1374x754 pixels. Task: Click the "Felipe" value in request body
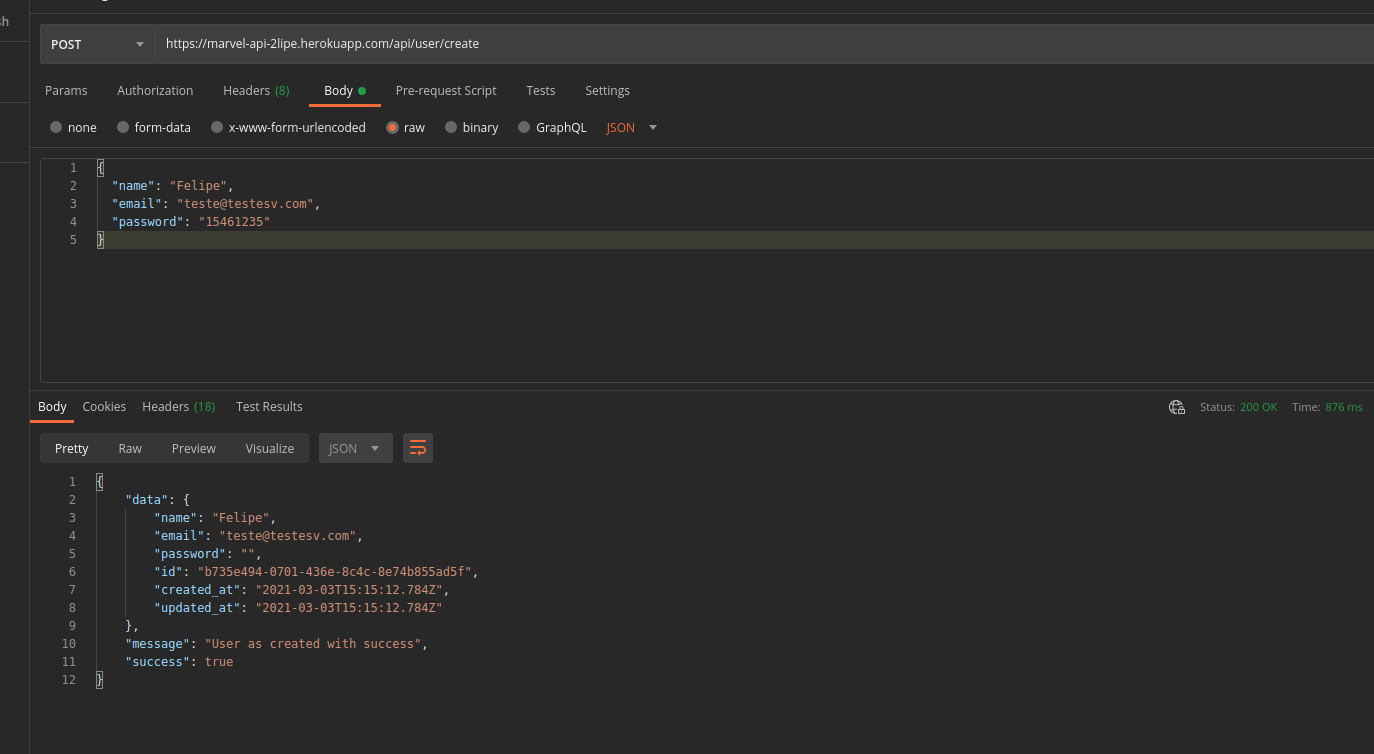[x=200, y=186]
